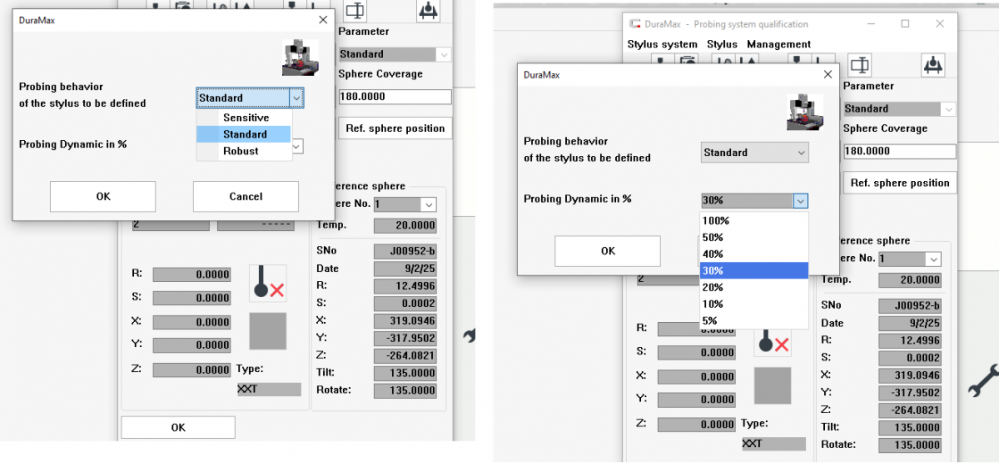Click the DuraMax app icon in the title bar
The width and height of the screenshot is (999, 463).
[x=634, y=24]
